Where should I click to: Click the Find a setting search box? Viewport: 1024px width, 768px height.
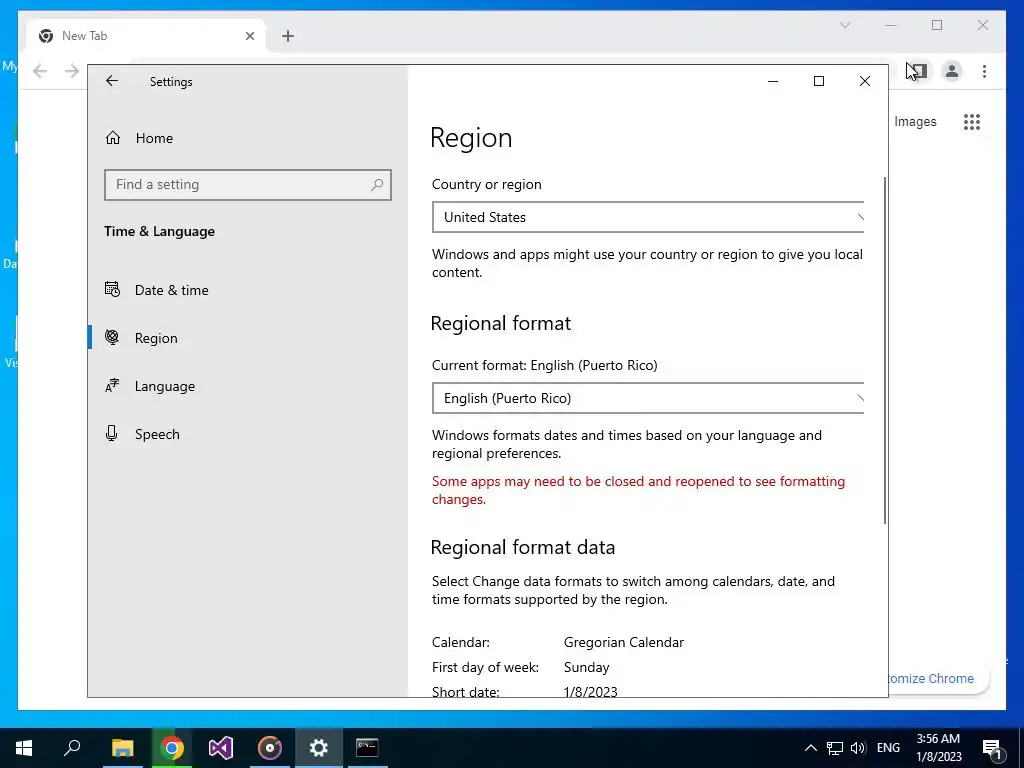248,185
